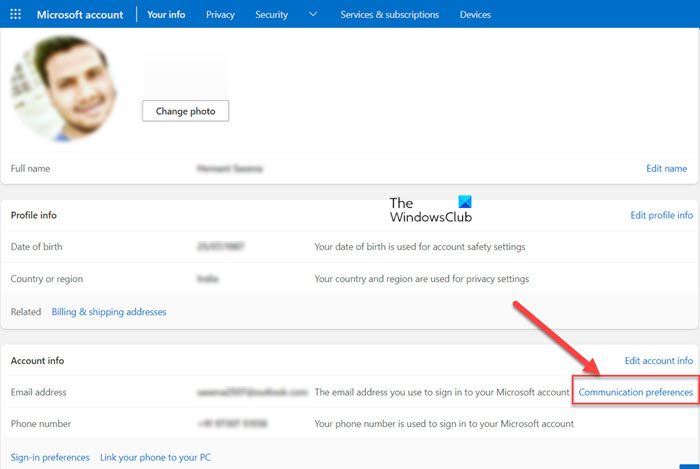
Task: Open Services & subscriptions tab
Action: [x=389, y=15]
